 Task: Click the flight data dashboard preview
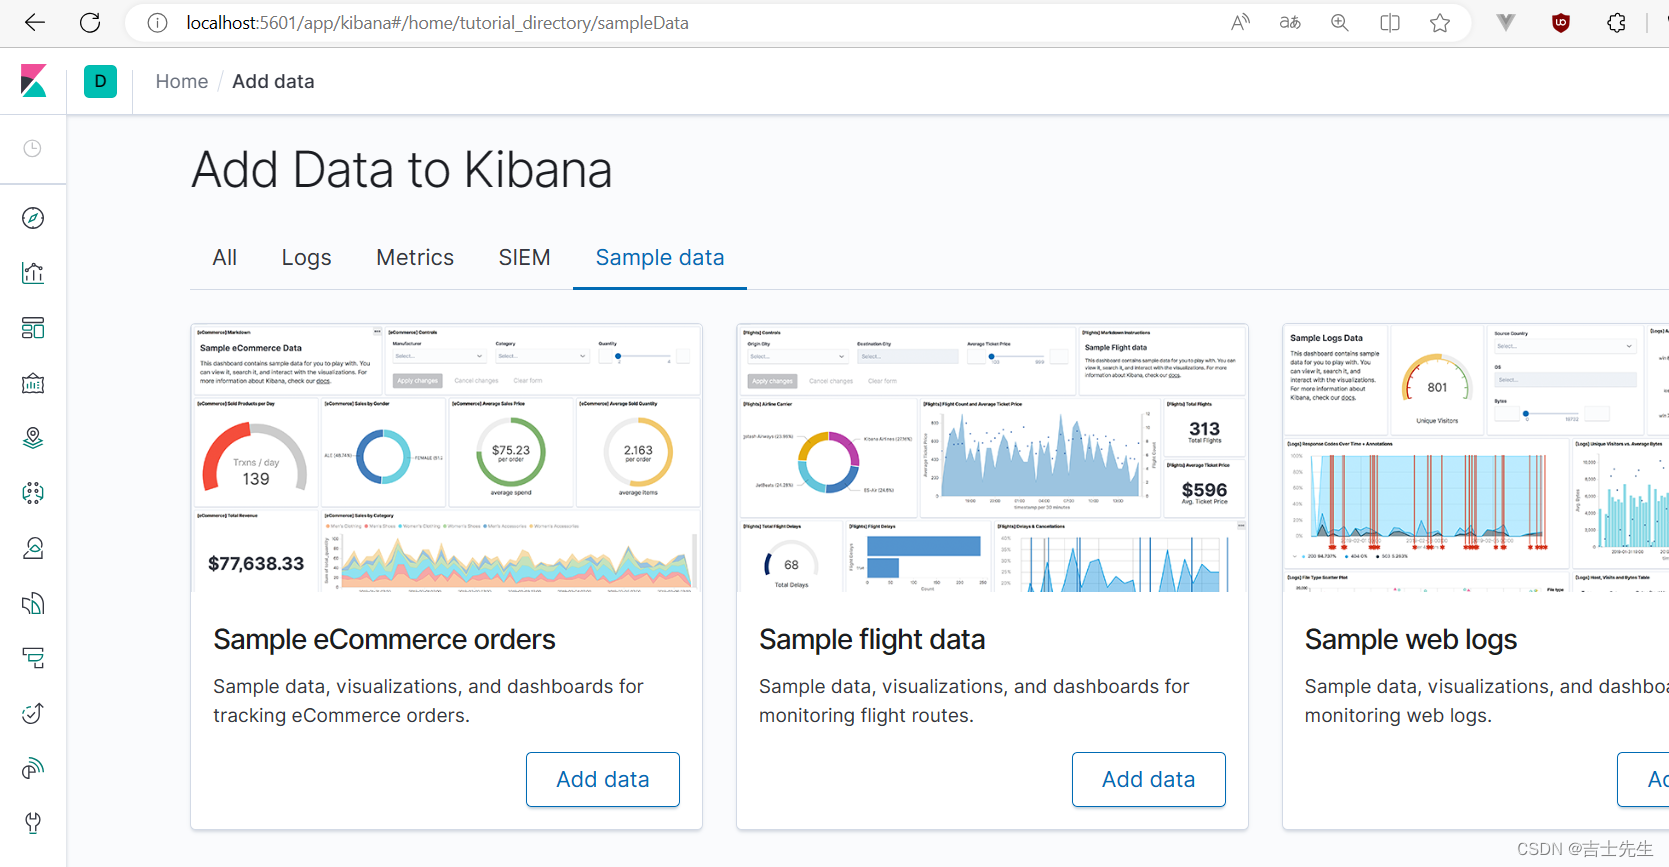click(992, 458)
